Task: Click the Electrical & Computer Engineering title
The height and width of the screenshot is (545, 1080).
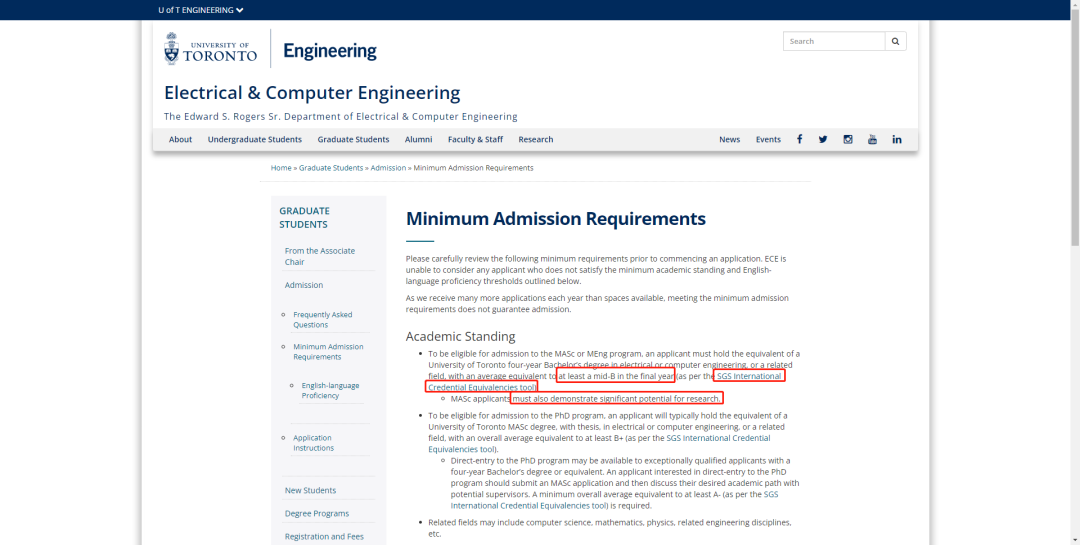Action: (312, 92)
